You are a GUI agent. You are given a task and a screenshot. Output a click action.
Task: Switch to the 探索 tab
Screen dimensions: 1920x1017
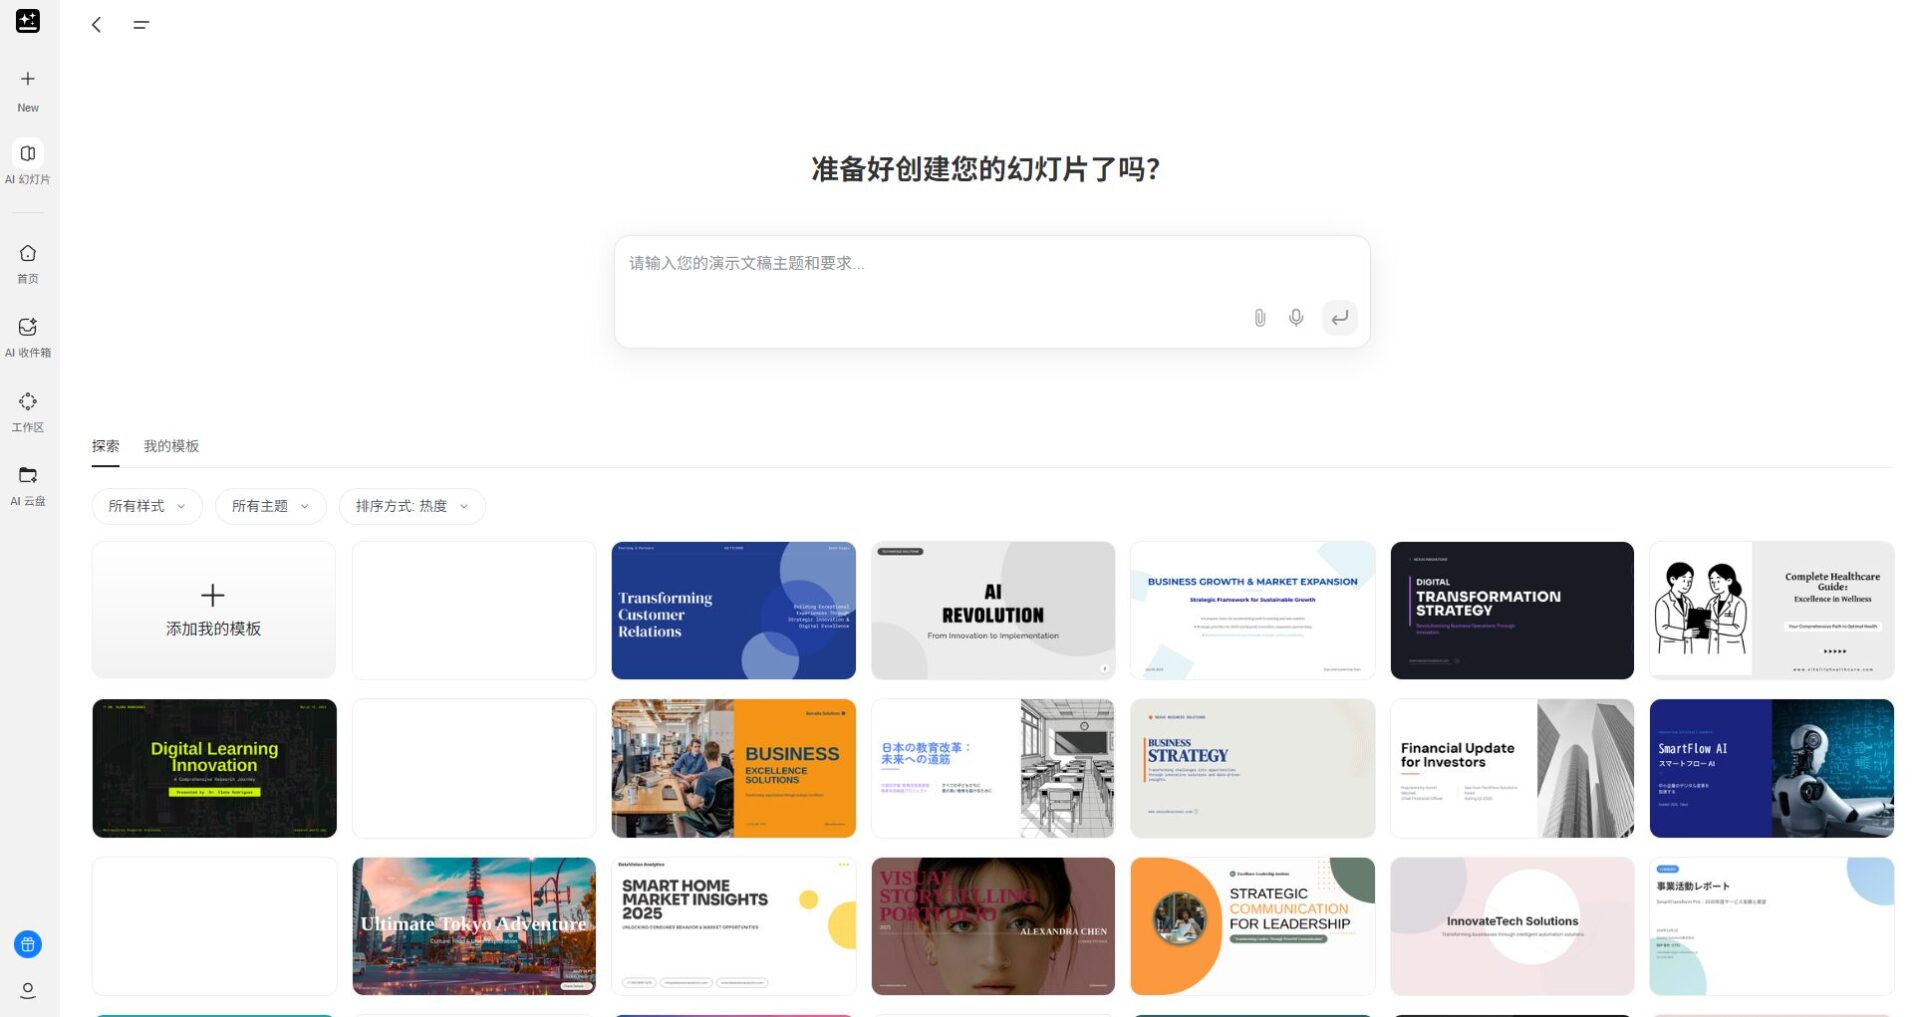point(105,446)
